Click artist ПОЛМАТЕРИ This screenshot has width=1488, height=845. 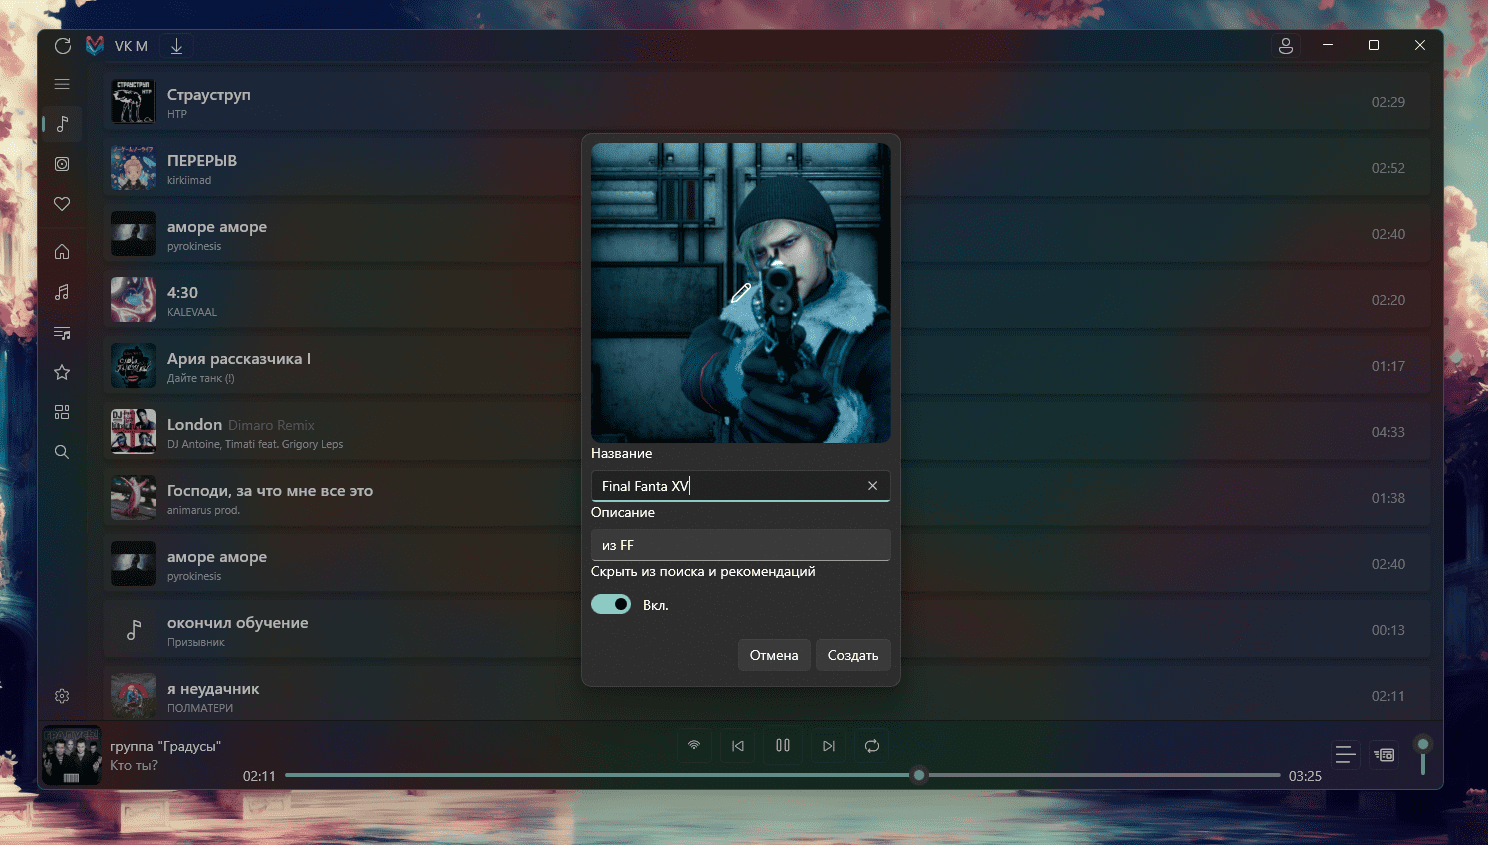(x=200, y=708)
